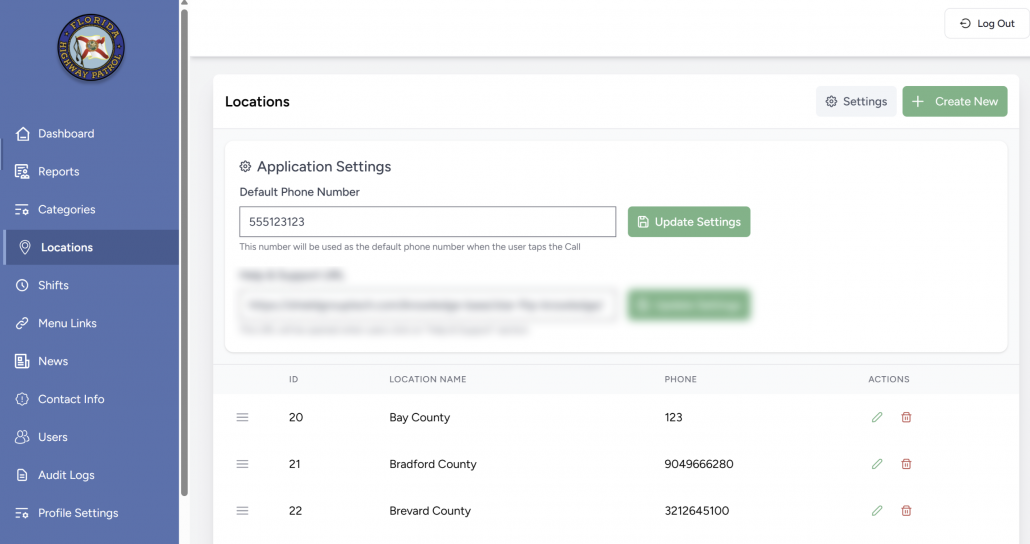
Task: Select Users in the sidebar
Action: 52,437
